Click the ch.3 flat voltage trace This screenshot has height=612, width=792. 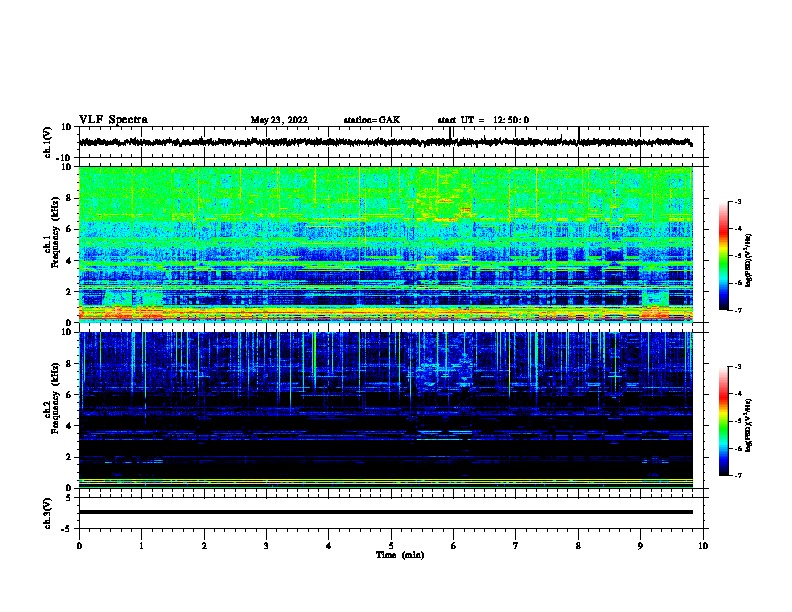click(385, 512)
